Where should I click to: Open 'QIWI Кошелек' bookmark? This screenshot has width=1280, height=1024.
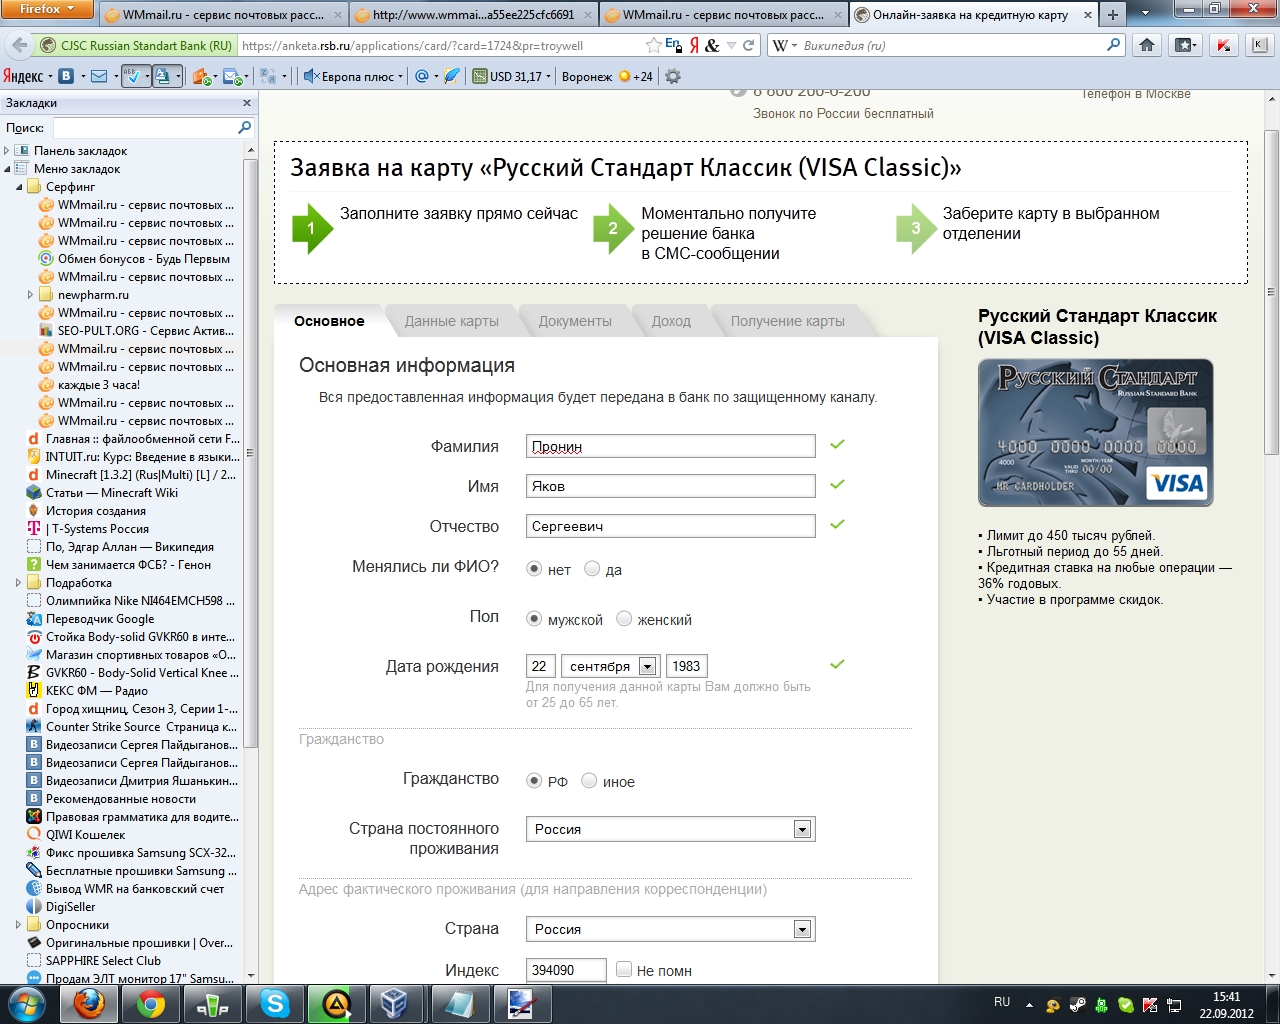(x=85, y=835)
